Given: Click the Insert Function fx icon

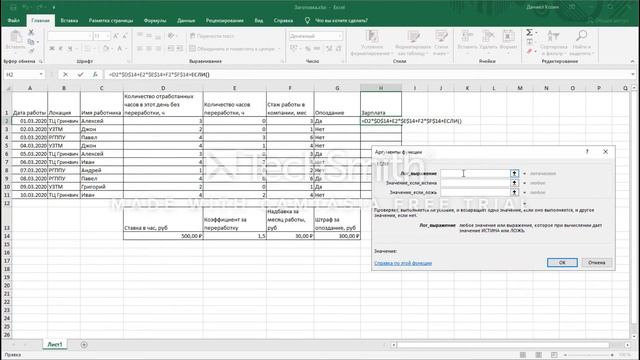Looking at the screenshot, I should 95,74.
